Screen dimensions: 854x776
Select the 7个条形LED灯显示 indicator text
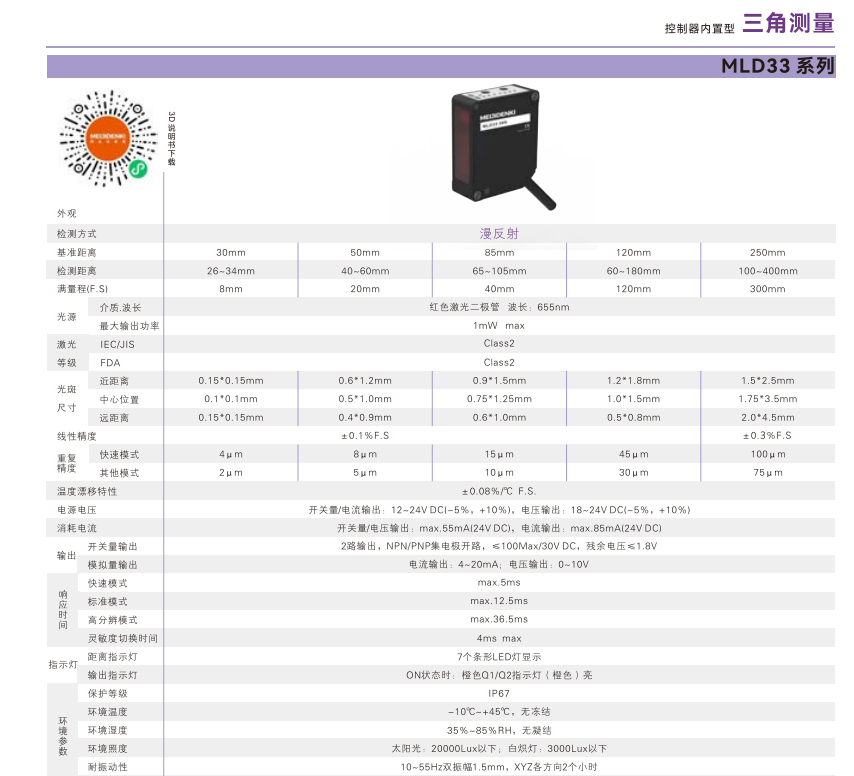point(499,657)
